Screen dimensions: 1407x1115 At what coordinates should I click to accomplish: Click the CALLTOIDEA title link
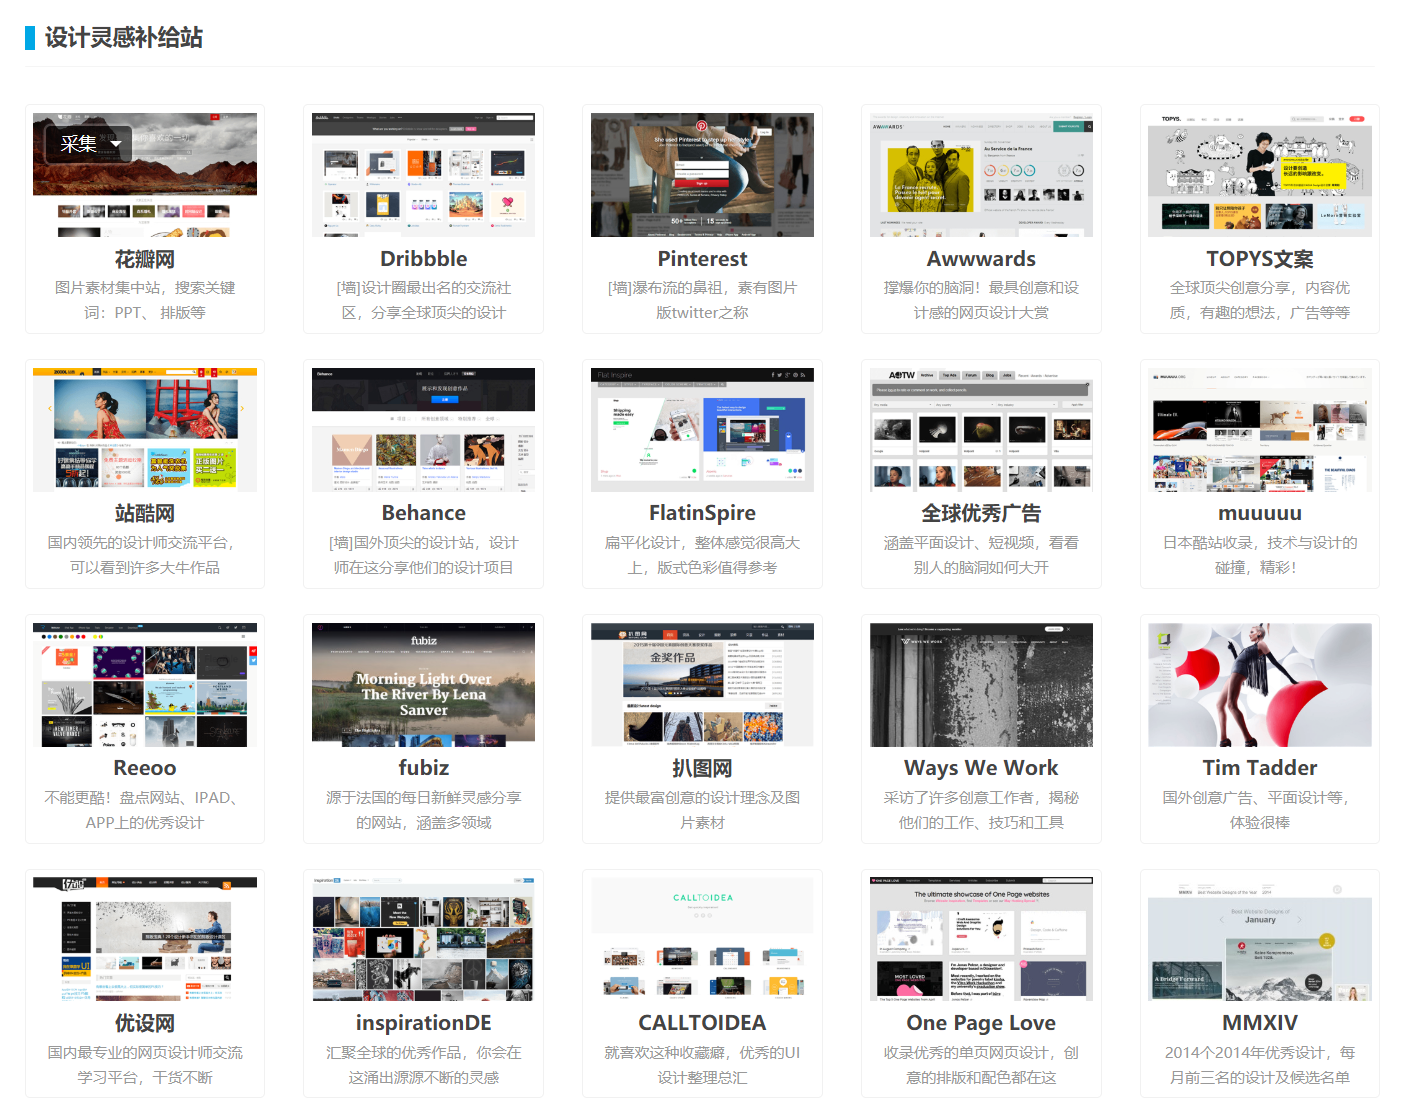pyautogui.click(x=702, y=1023)
